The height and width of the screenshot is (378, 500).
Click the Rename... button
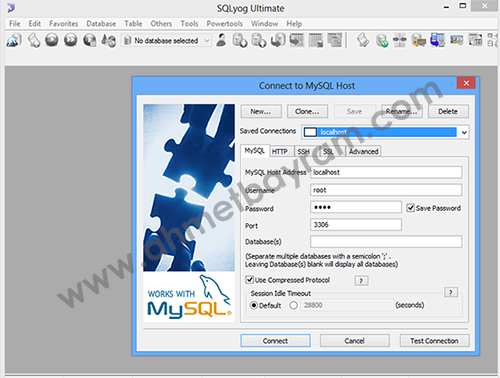click(x=402, y=112)
